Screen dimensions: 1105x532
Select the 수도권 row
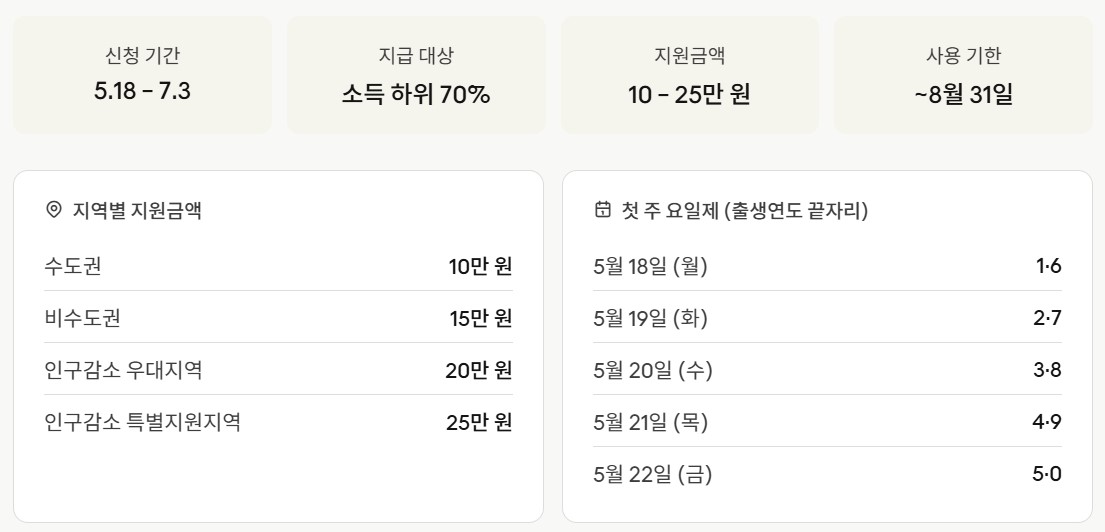(x=278, y=266)
